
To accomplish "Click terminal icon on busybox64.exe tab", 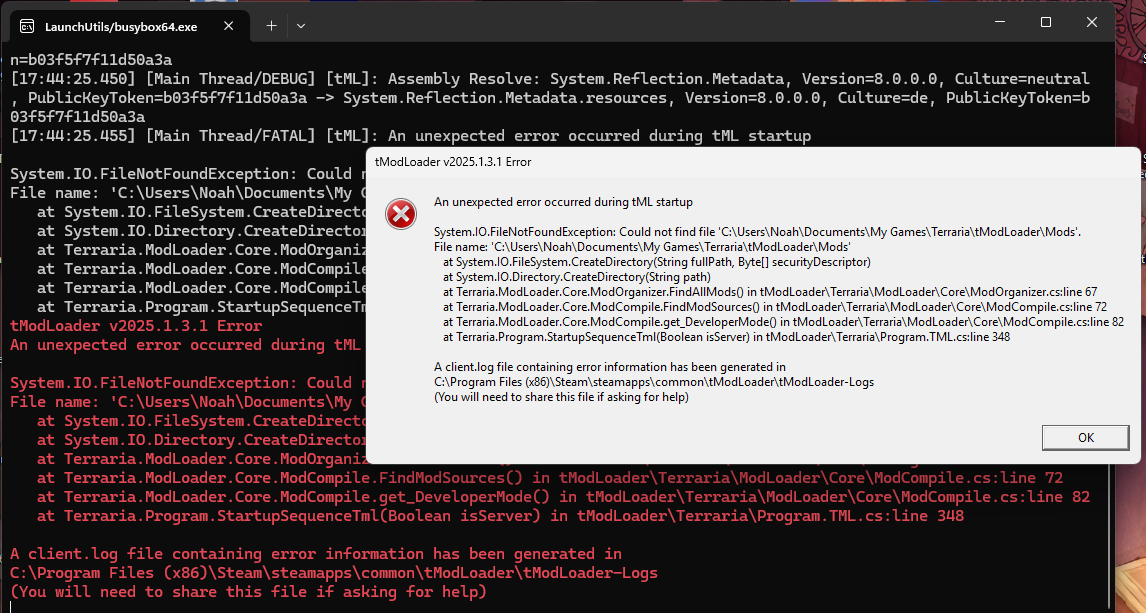I will pos(27,26).
